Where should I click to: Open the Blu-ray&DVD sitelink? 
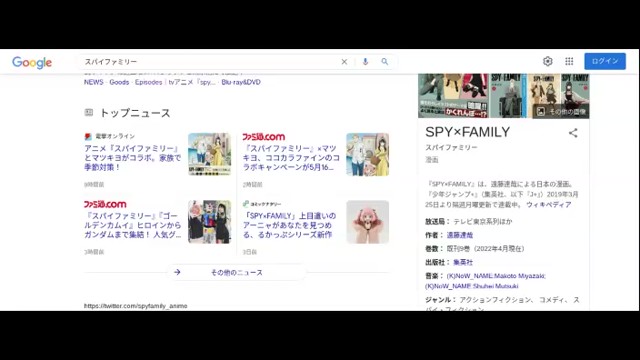tap(241, 82)
